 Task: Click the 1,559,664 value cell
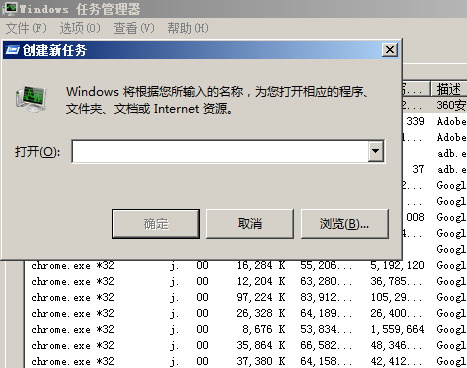pos(397,329)
